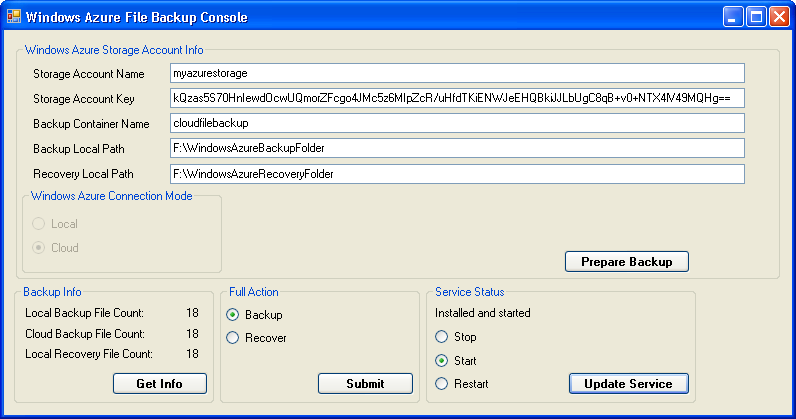Click the Local Recovery File Count value 18

(192, 354)
